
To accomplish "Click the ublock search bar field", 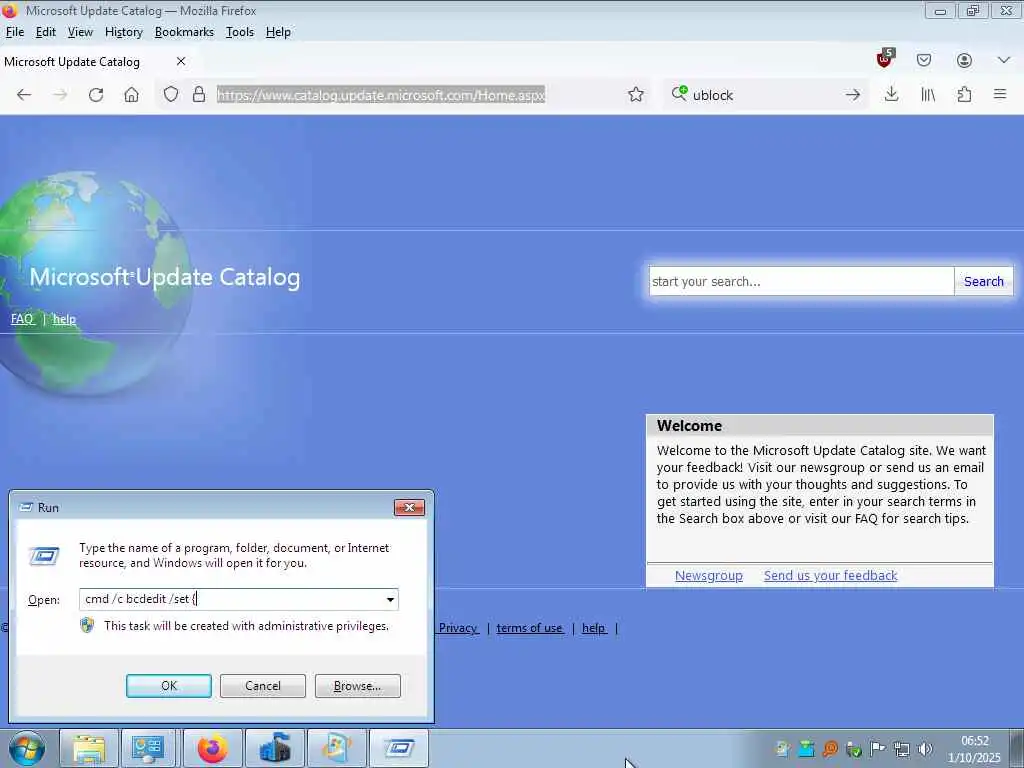I will [x=764, y=95].
